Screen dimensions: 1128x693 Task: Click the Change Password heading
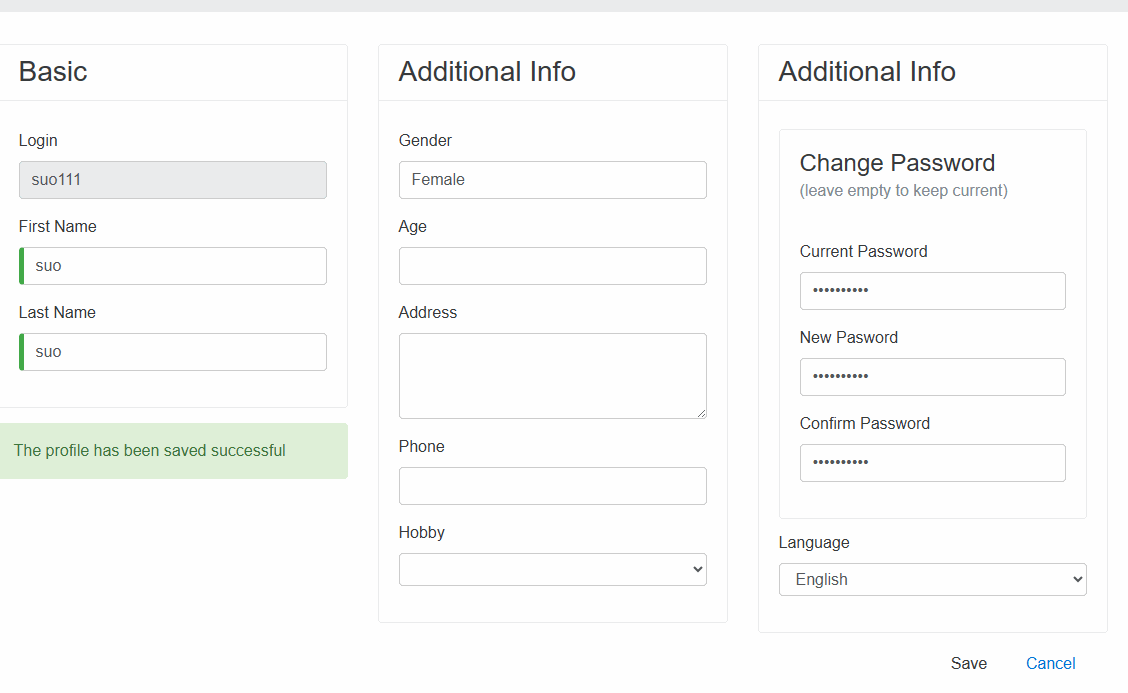coord(897,163)
